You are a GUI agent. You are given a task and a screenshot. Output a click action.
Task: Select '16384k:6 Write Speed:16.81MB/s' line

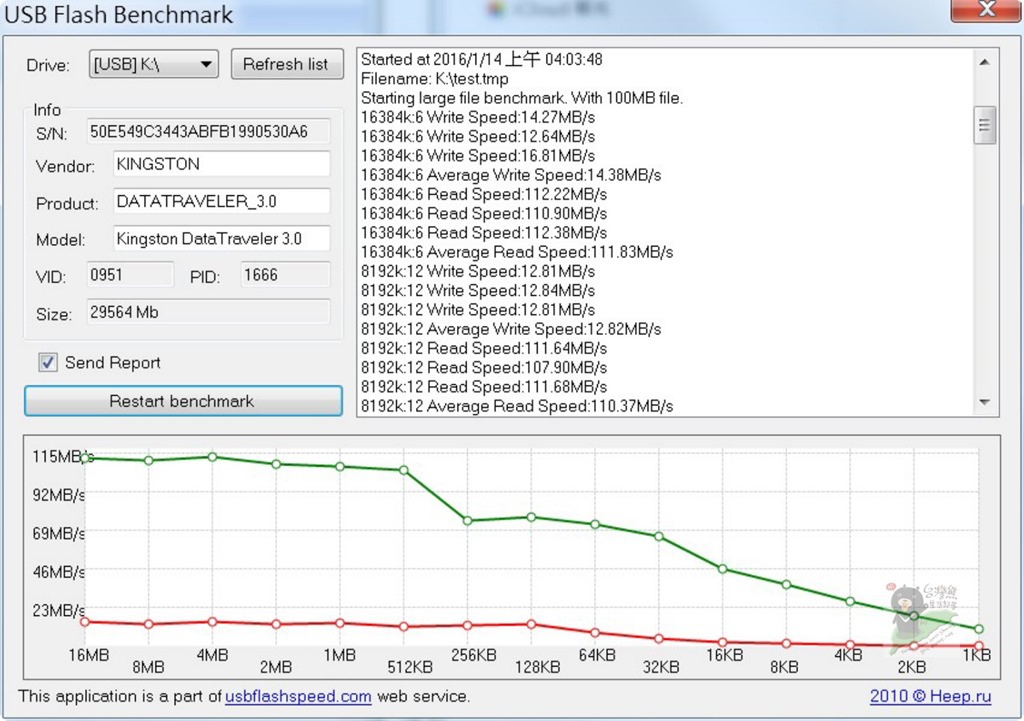(478, 156)
